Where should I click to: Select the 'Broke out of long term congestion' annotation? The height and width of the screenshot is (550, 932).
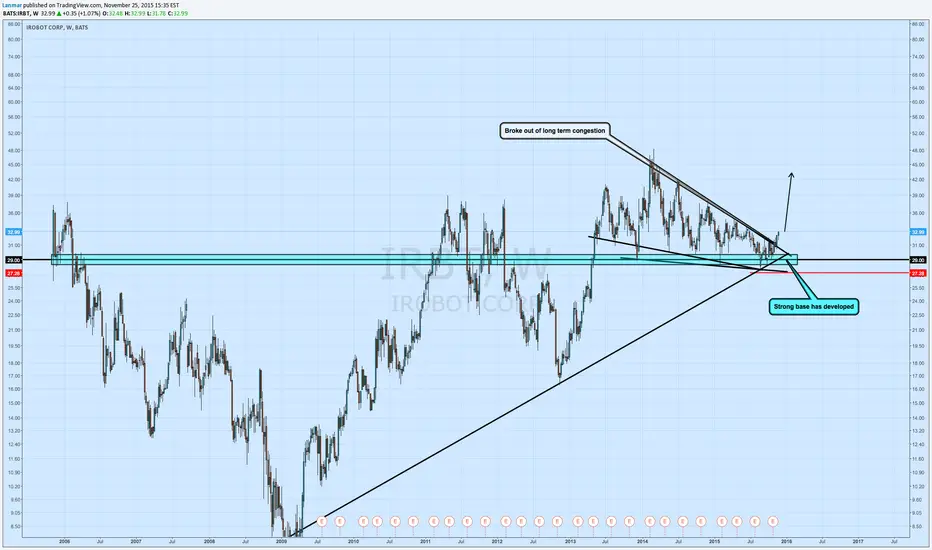pyautogui.click(x=555, y=131)
